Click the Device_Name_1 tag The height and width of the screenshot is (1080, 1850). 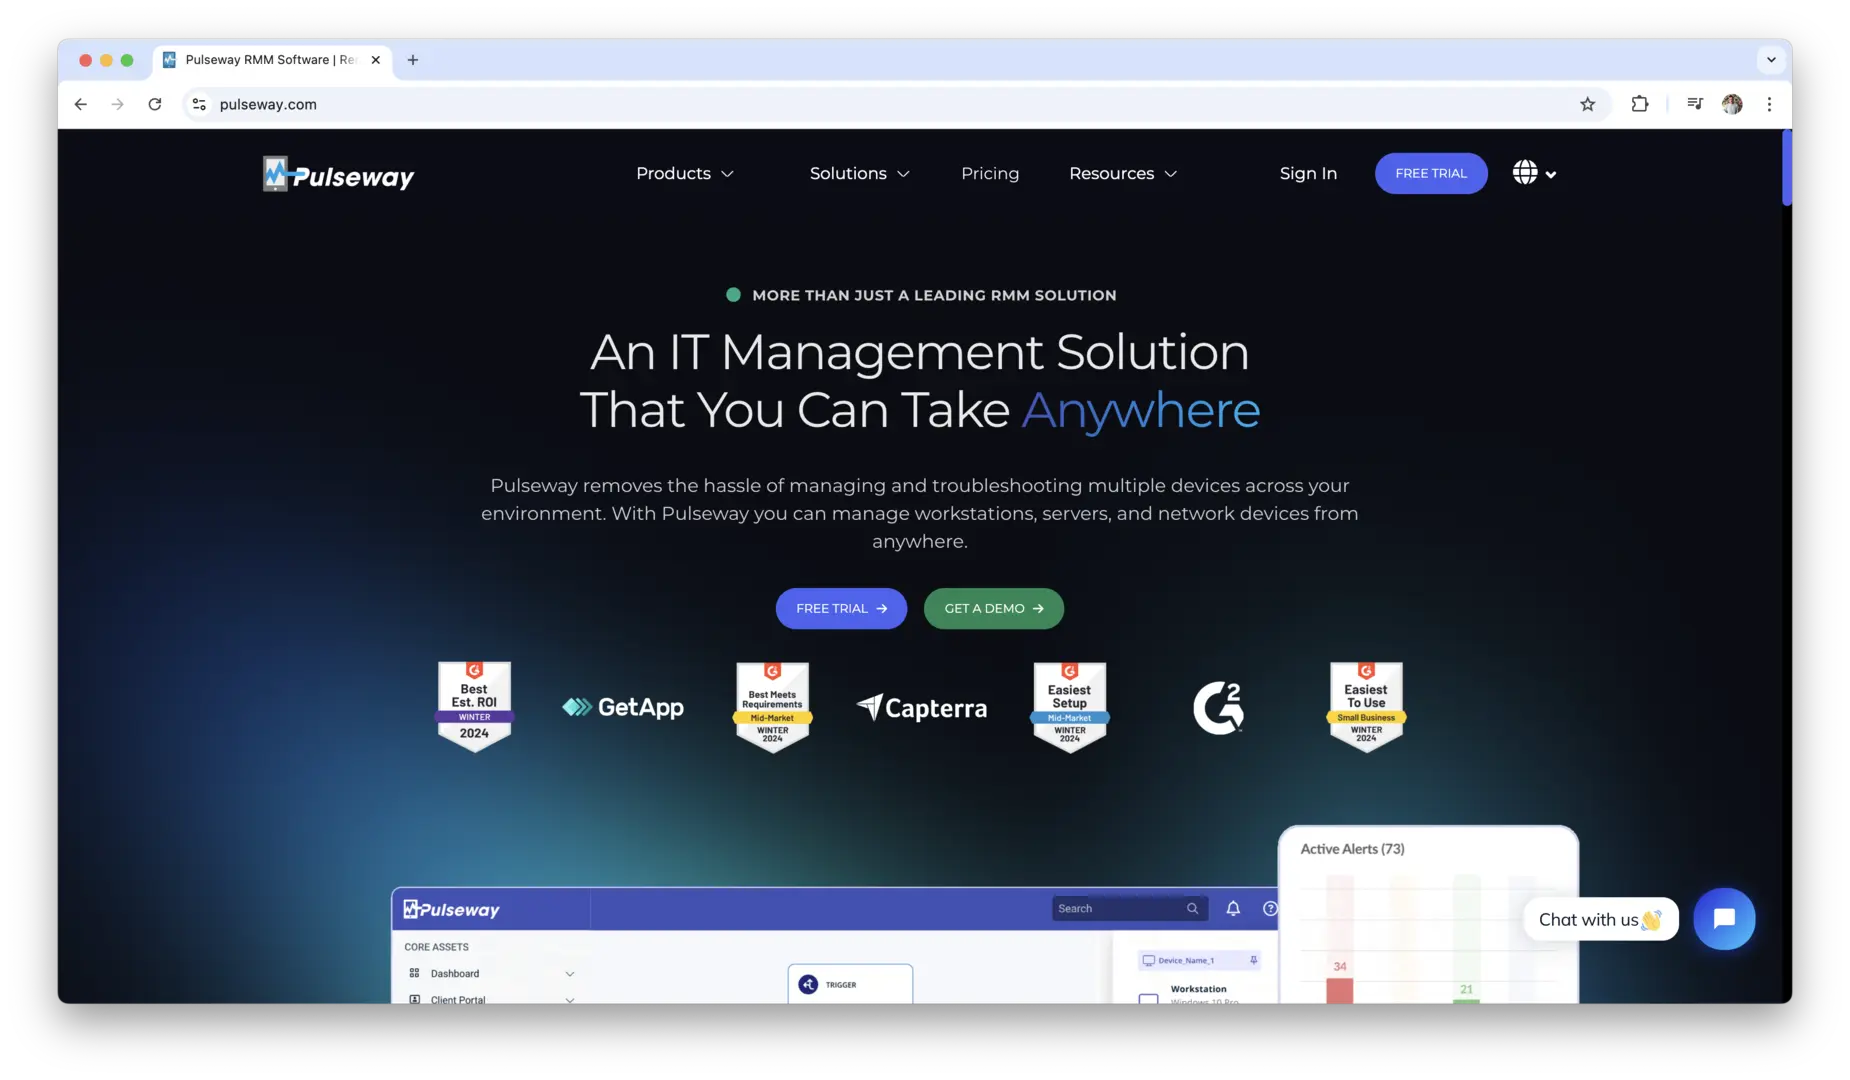point(1198,960)
